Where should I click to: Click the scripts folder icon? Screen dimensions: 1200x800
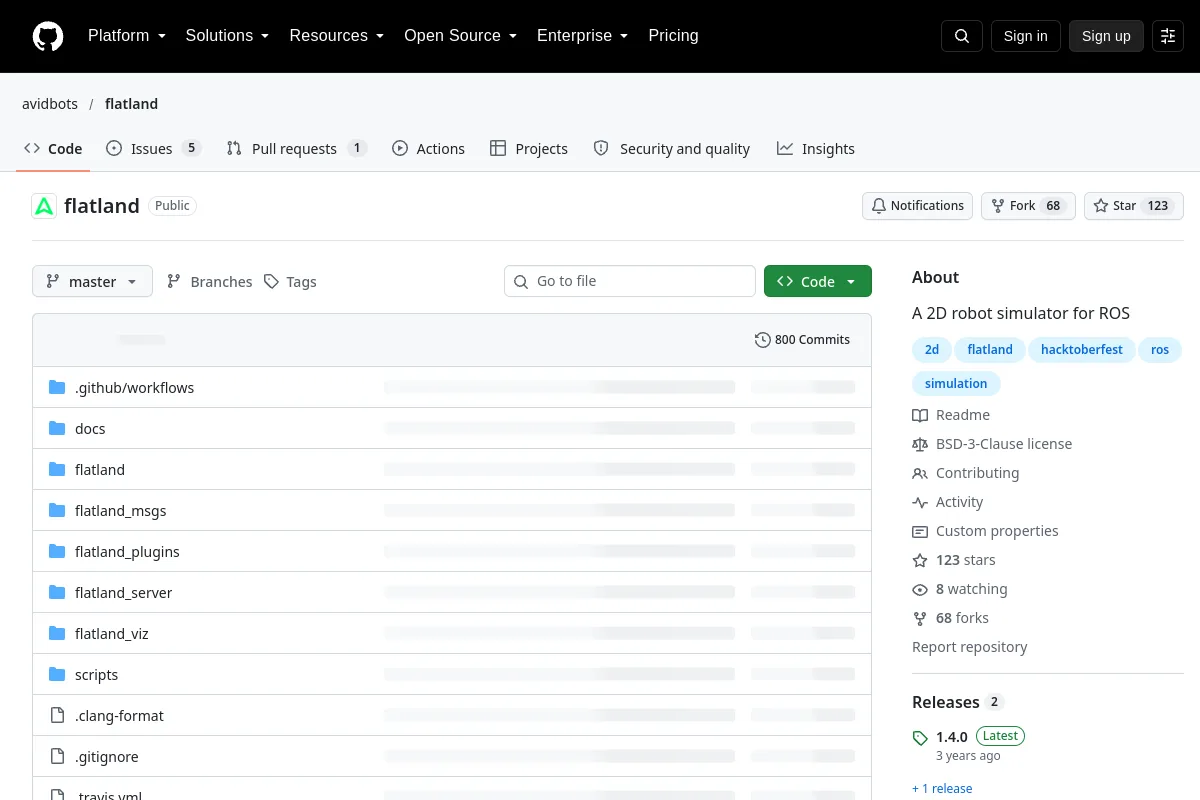pos(57,675)
